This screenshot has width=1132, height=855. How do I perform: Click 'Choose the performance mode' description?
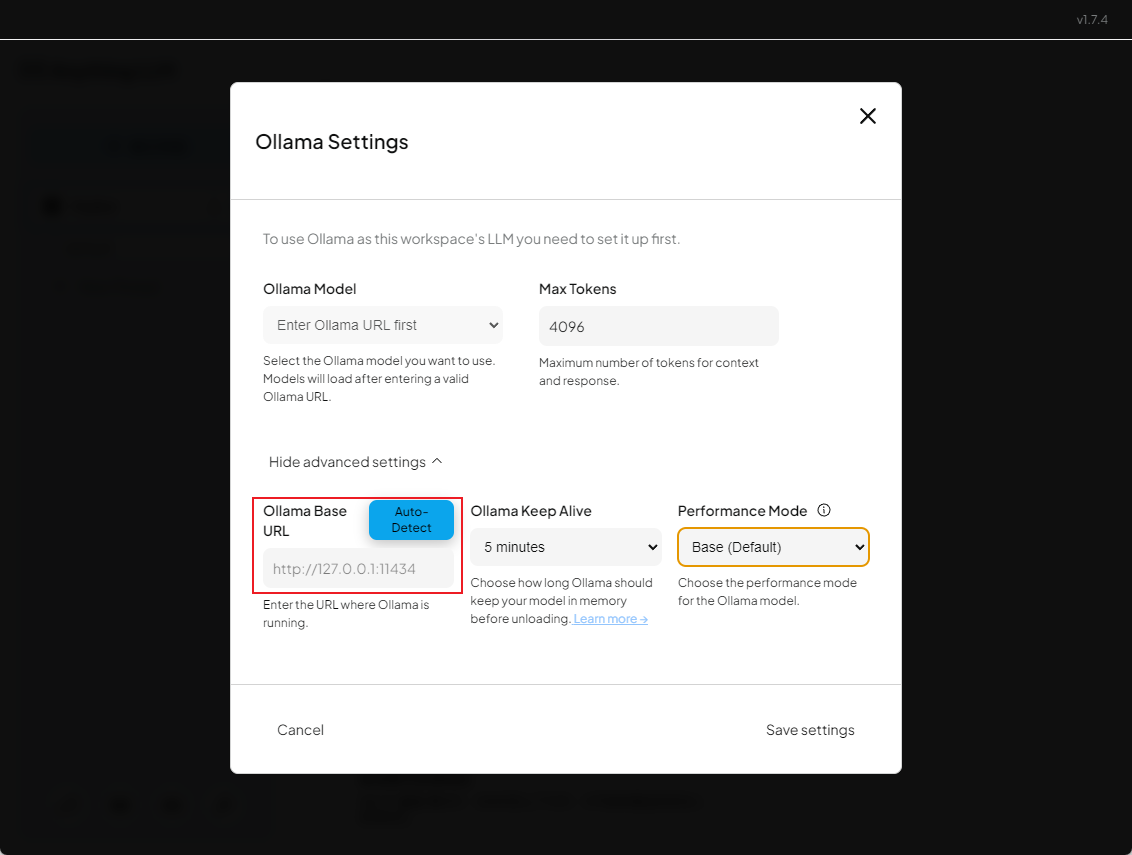[x=767, y=591]
